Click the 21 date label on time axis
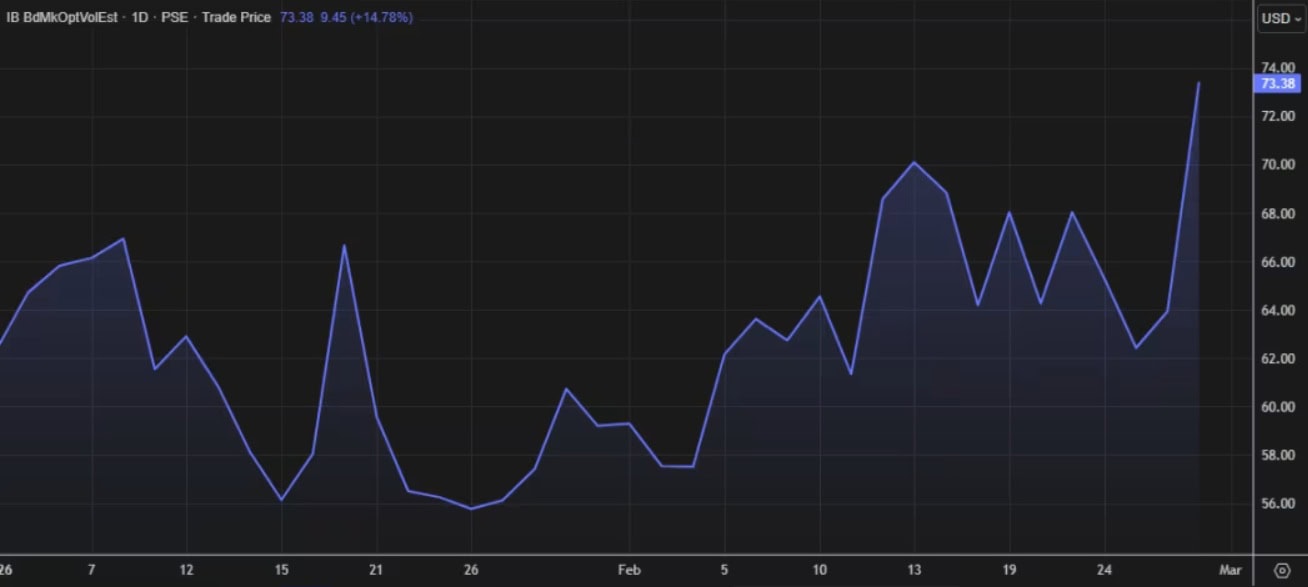 tap(376, 570)
